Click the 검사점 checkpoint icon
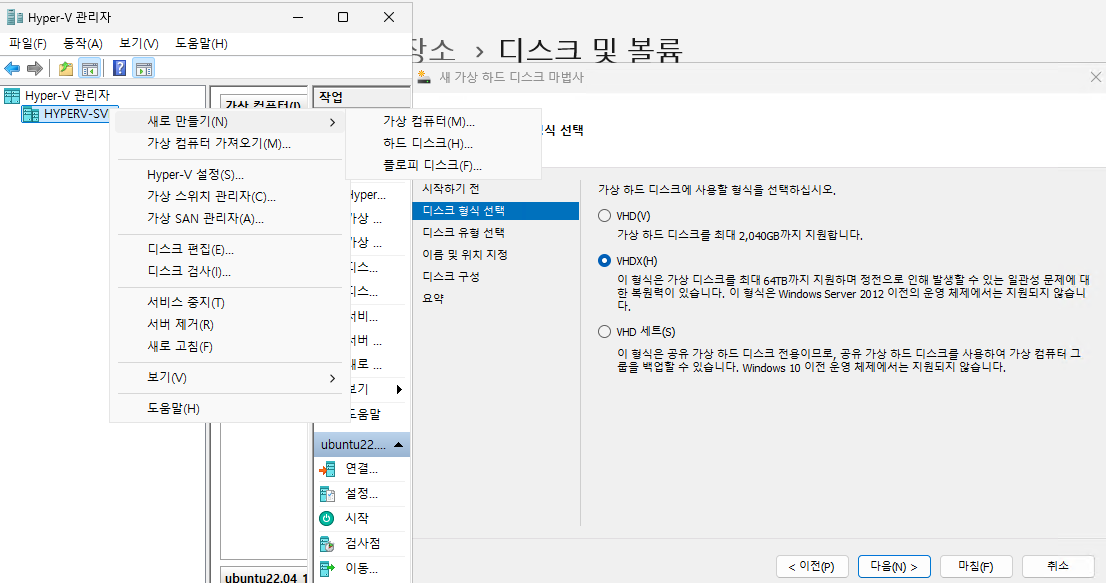Image resolution: width=1106 pixels, height=583 pixels. (327, 544)
